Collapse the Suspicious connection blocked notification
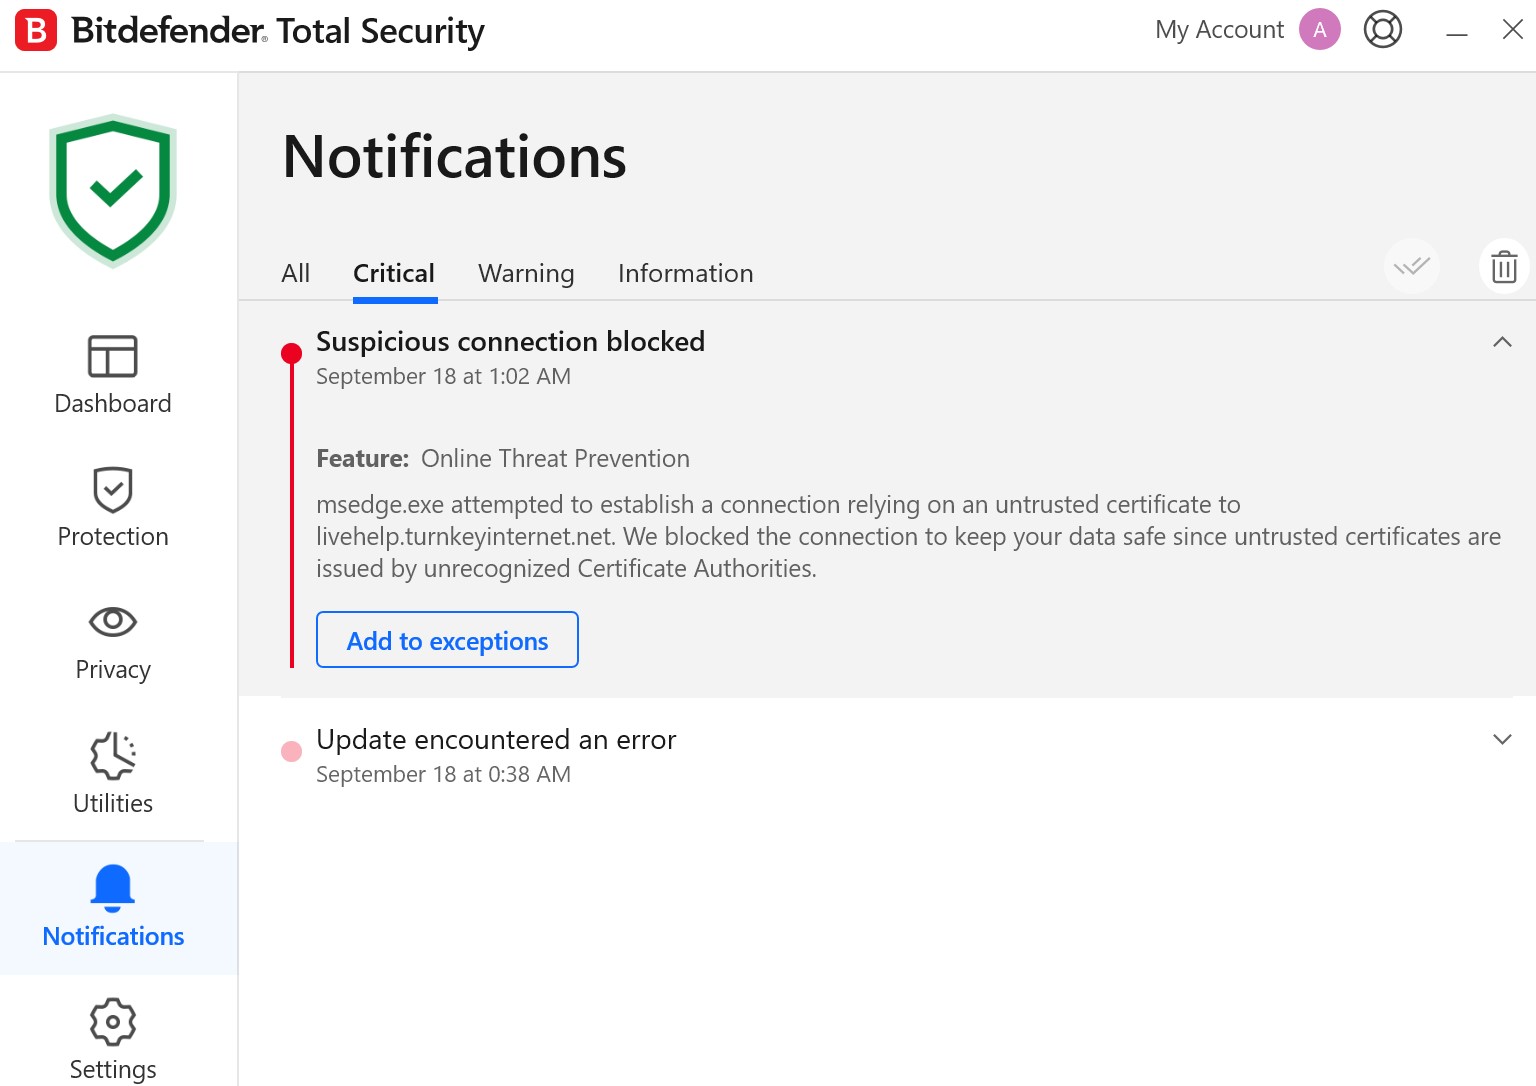Viewport: 1536px width, 1086px height. coord(1501,342)
